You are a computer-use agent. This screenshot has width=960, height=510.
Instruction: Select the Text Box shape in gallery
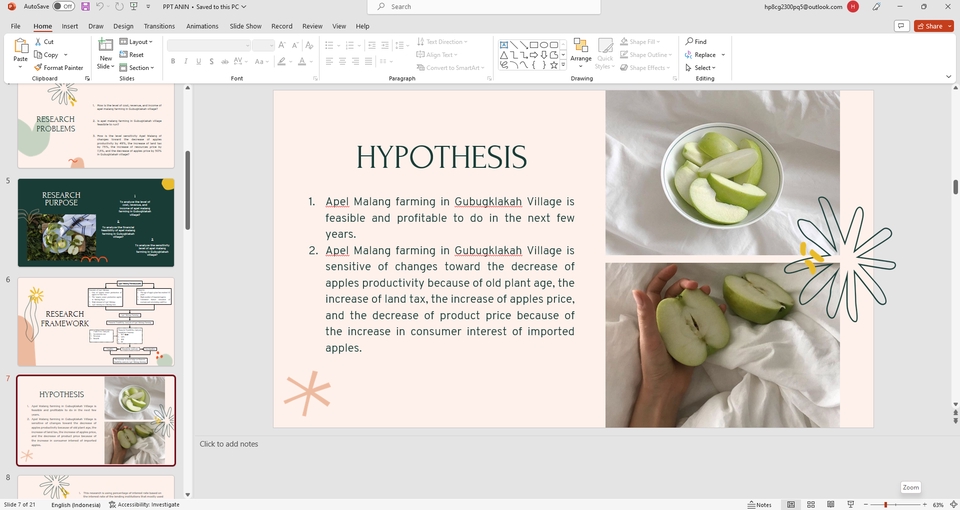point(504,45)
